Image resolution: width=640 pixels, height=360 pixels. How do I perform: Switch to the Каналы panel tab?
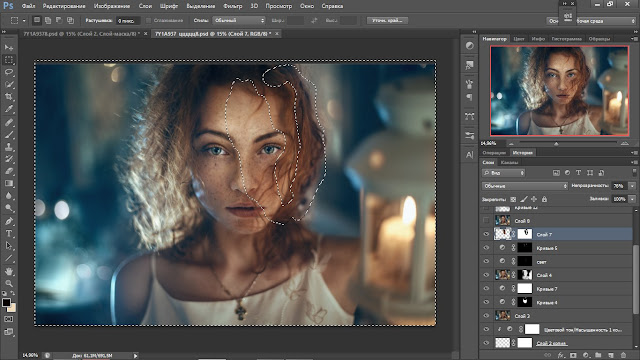point(509,162)
